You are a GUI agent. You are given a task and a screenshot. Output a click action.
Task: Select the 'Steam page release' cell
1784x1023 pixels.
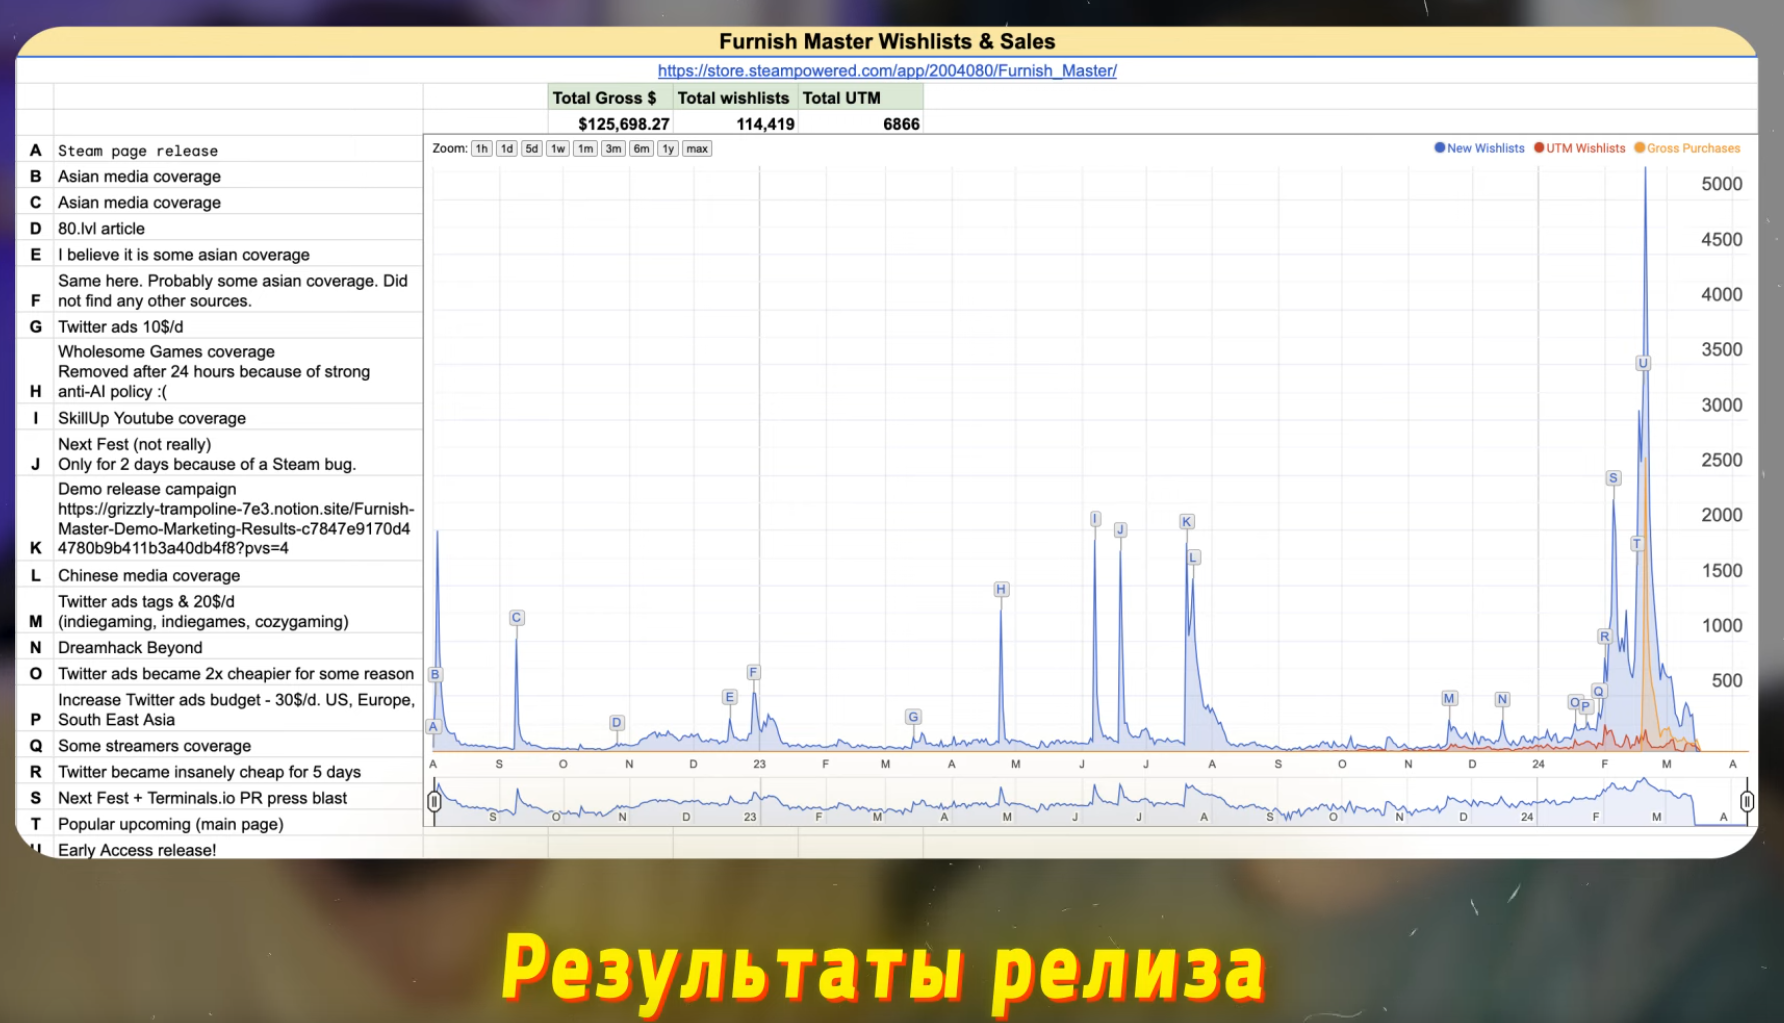point(238,150)
